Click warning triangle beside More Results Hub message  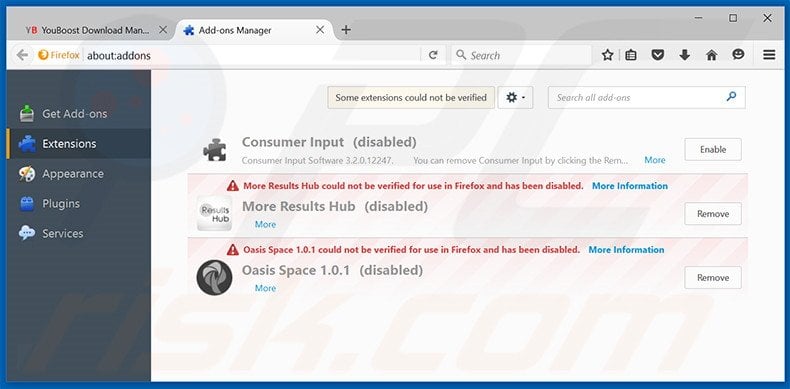point(233,186)
